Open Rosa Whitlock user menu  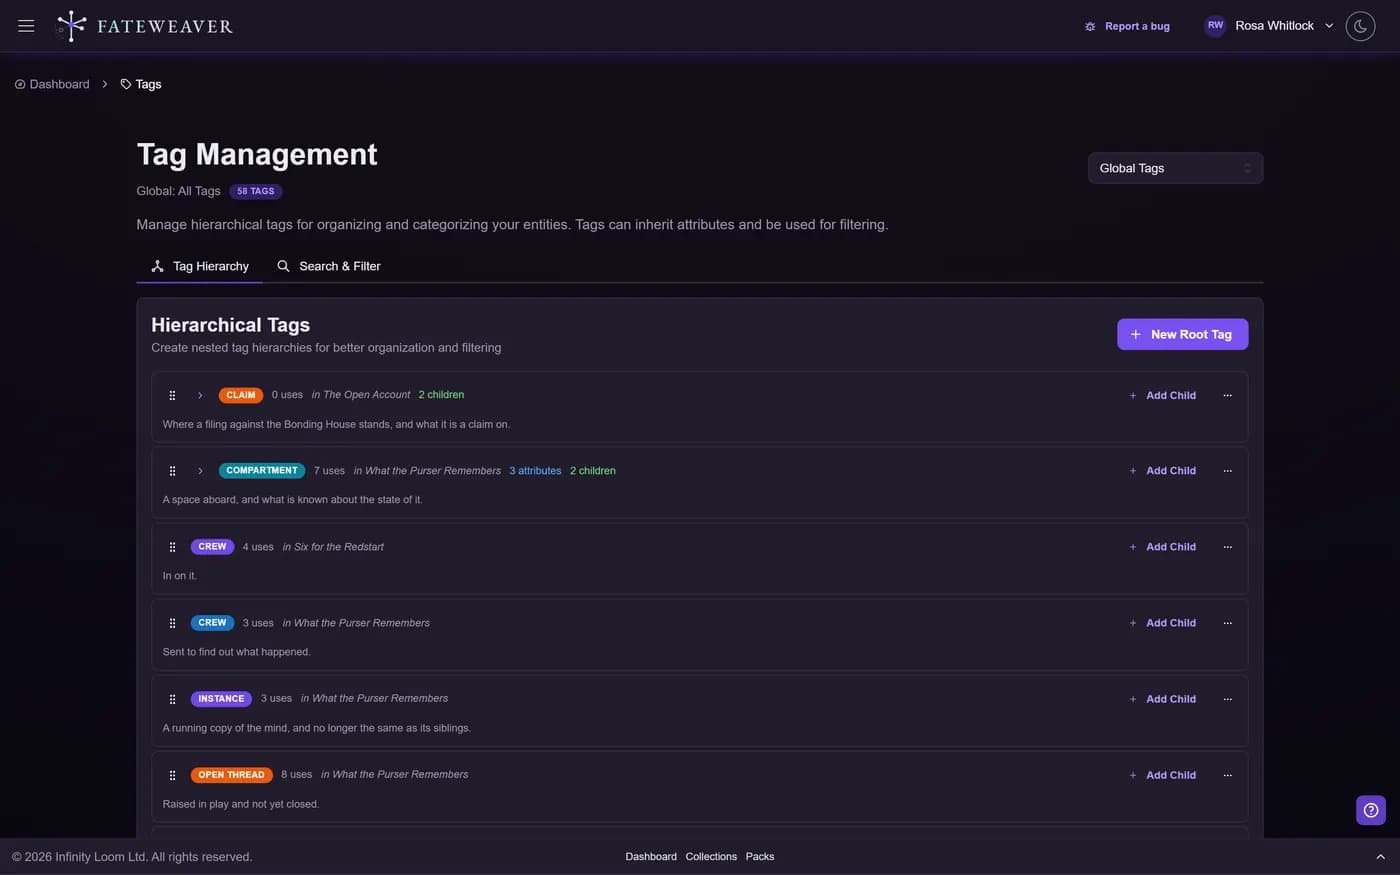tap(1269, 26)
